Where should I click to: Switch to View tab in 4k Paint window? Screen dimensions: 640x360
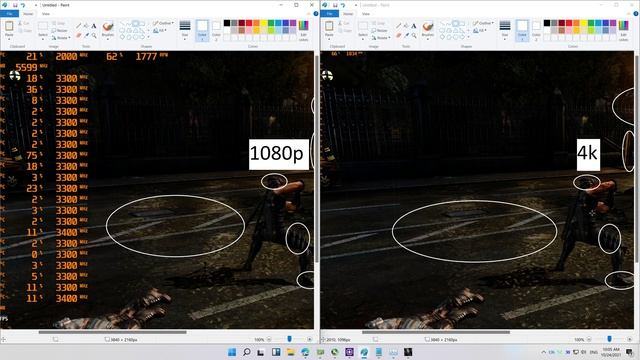pos(366,13)
